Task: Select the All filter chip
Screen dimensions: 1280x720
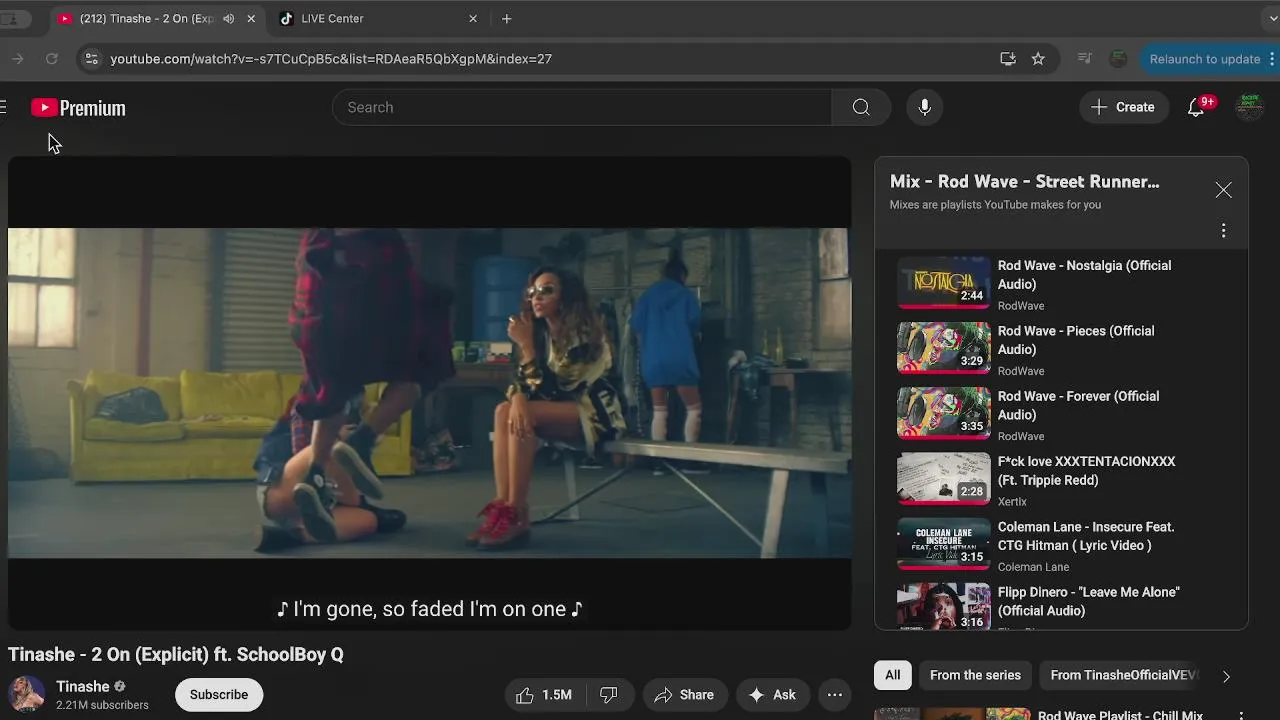Action: click(893, 675)
